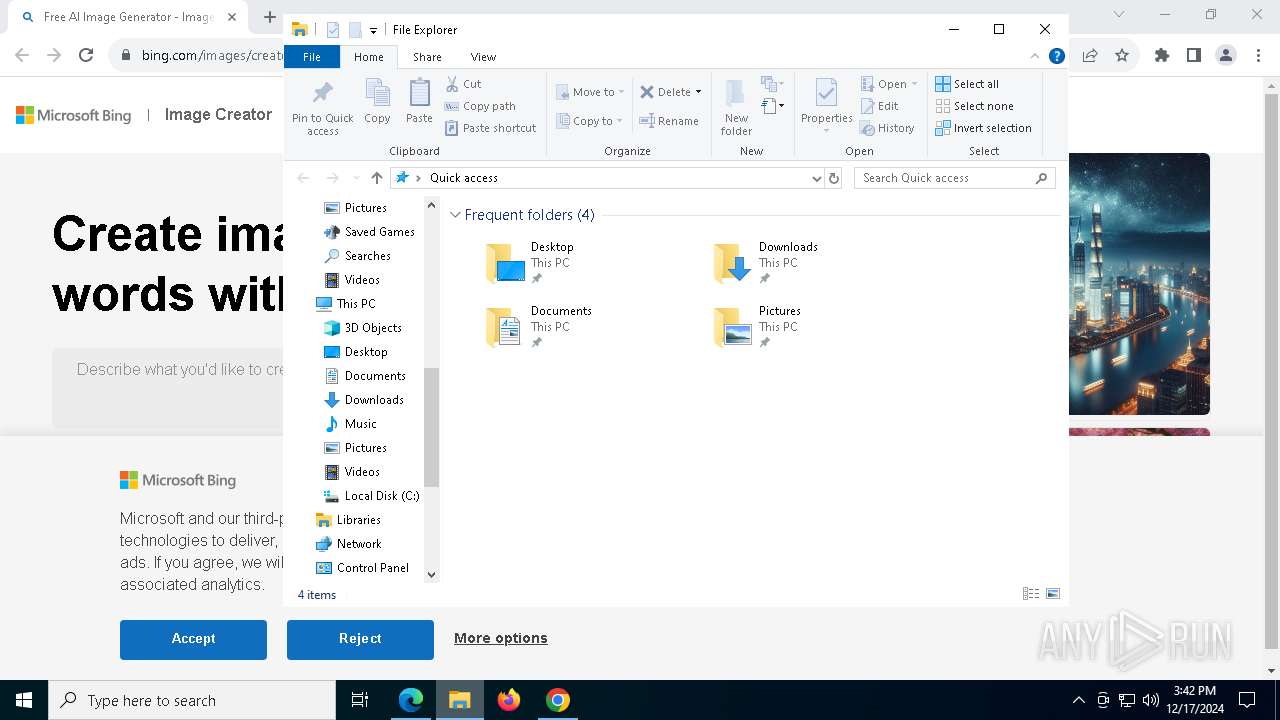This screenshot has width=1280, height=720.
Task: Open a new Chrome tab
Action: 270,17
